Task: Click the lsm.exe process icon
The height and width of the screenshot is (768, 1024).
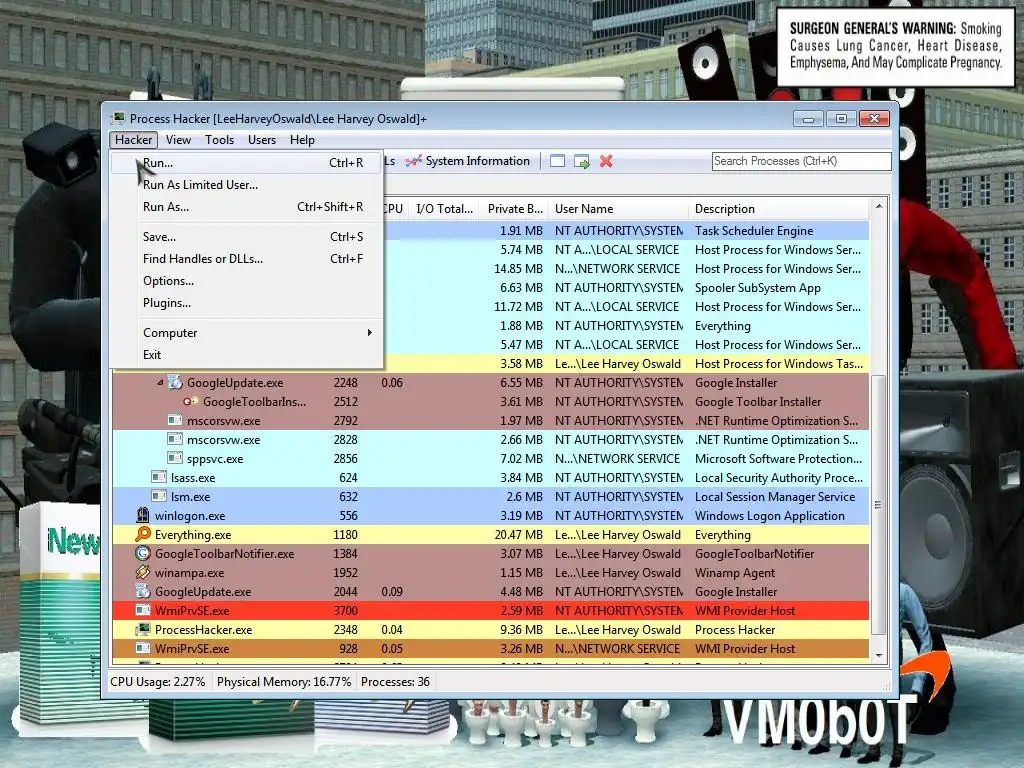Action: pos(159,496)
